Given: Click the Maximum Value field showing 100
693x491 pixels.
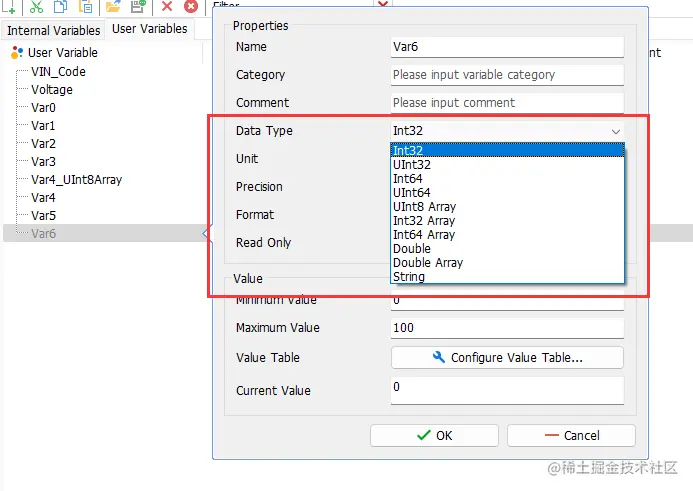Looking at the screenshot, I should pos(507,328).
